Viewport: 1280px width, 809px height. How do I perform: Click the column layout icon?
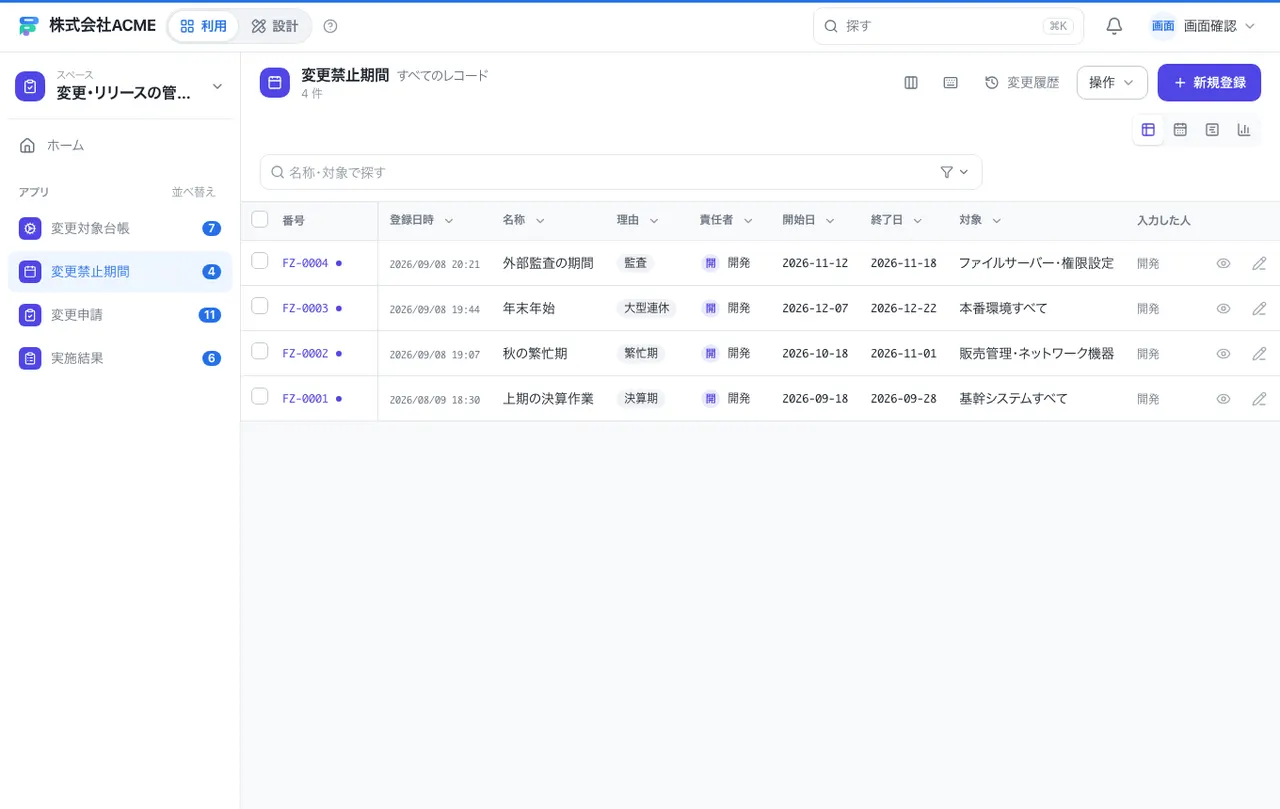coord(911,83)
